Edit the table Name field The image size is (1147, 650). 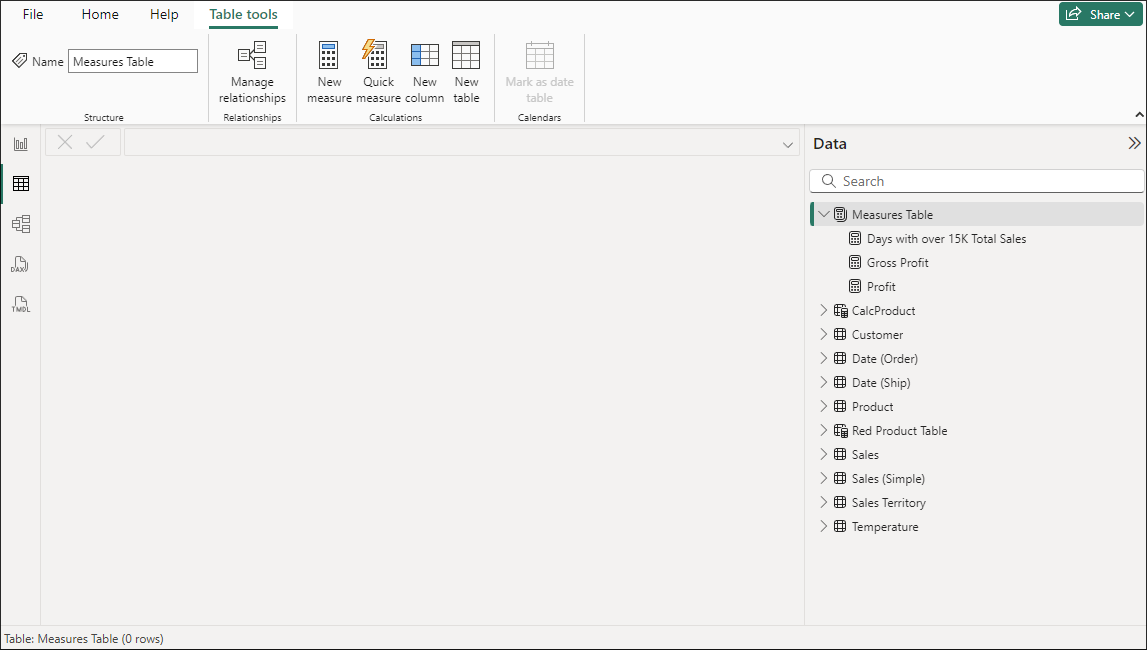132,61
